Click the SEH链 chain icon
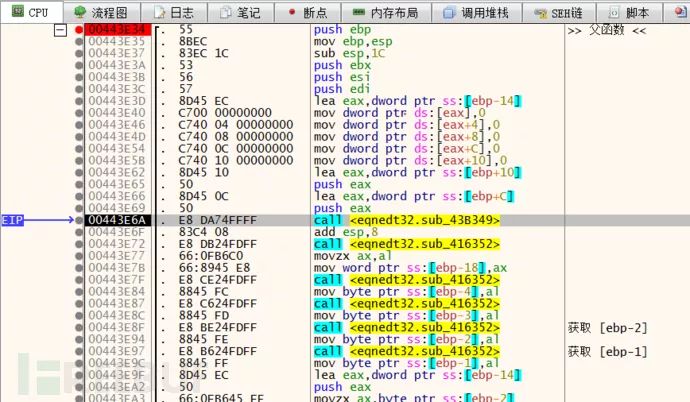The width and height of the screenshot is (690, 402). click(x=540, y=13)
